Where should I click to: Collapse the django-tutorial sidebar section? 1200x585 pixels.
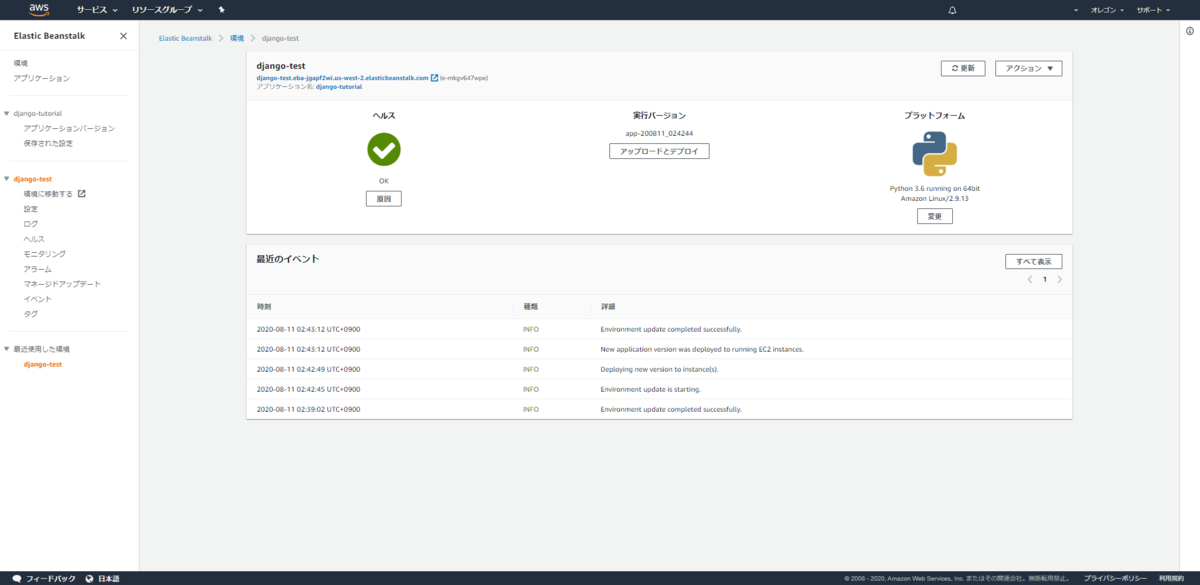pos(7,114)
